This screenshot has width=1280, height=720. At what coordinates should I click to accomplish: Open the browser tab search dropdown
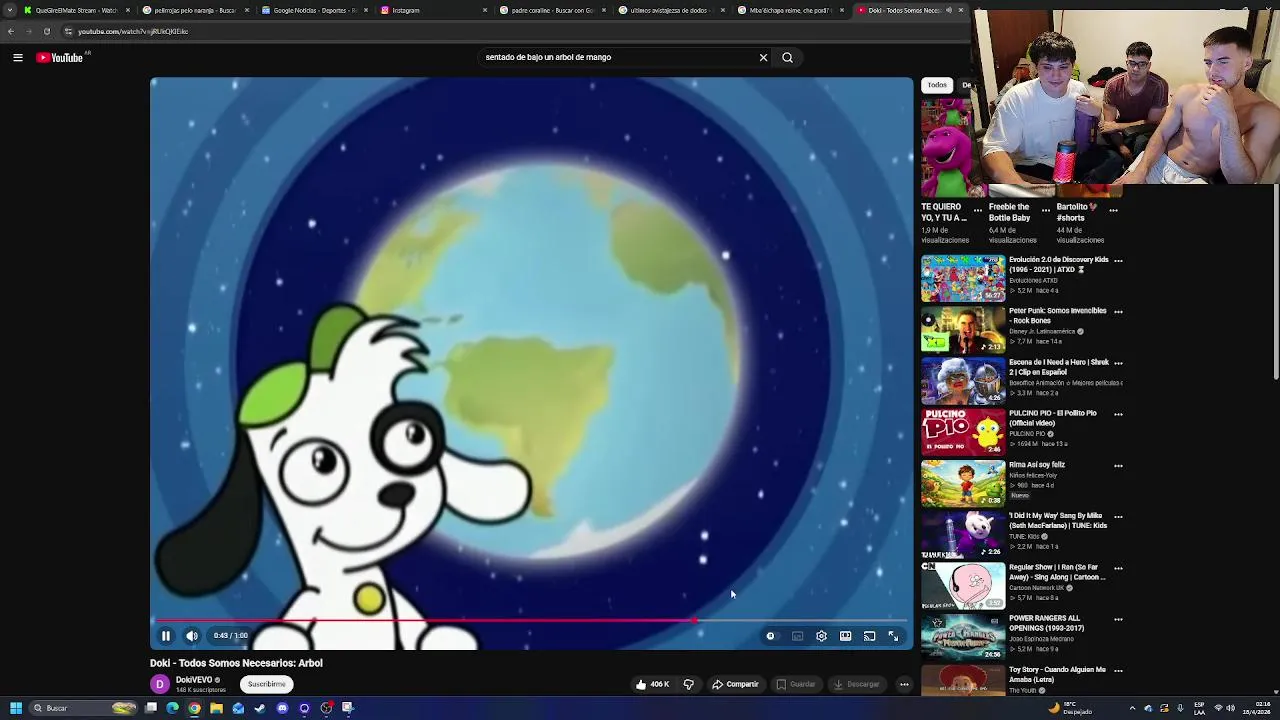coord(10,10)
